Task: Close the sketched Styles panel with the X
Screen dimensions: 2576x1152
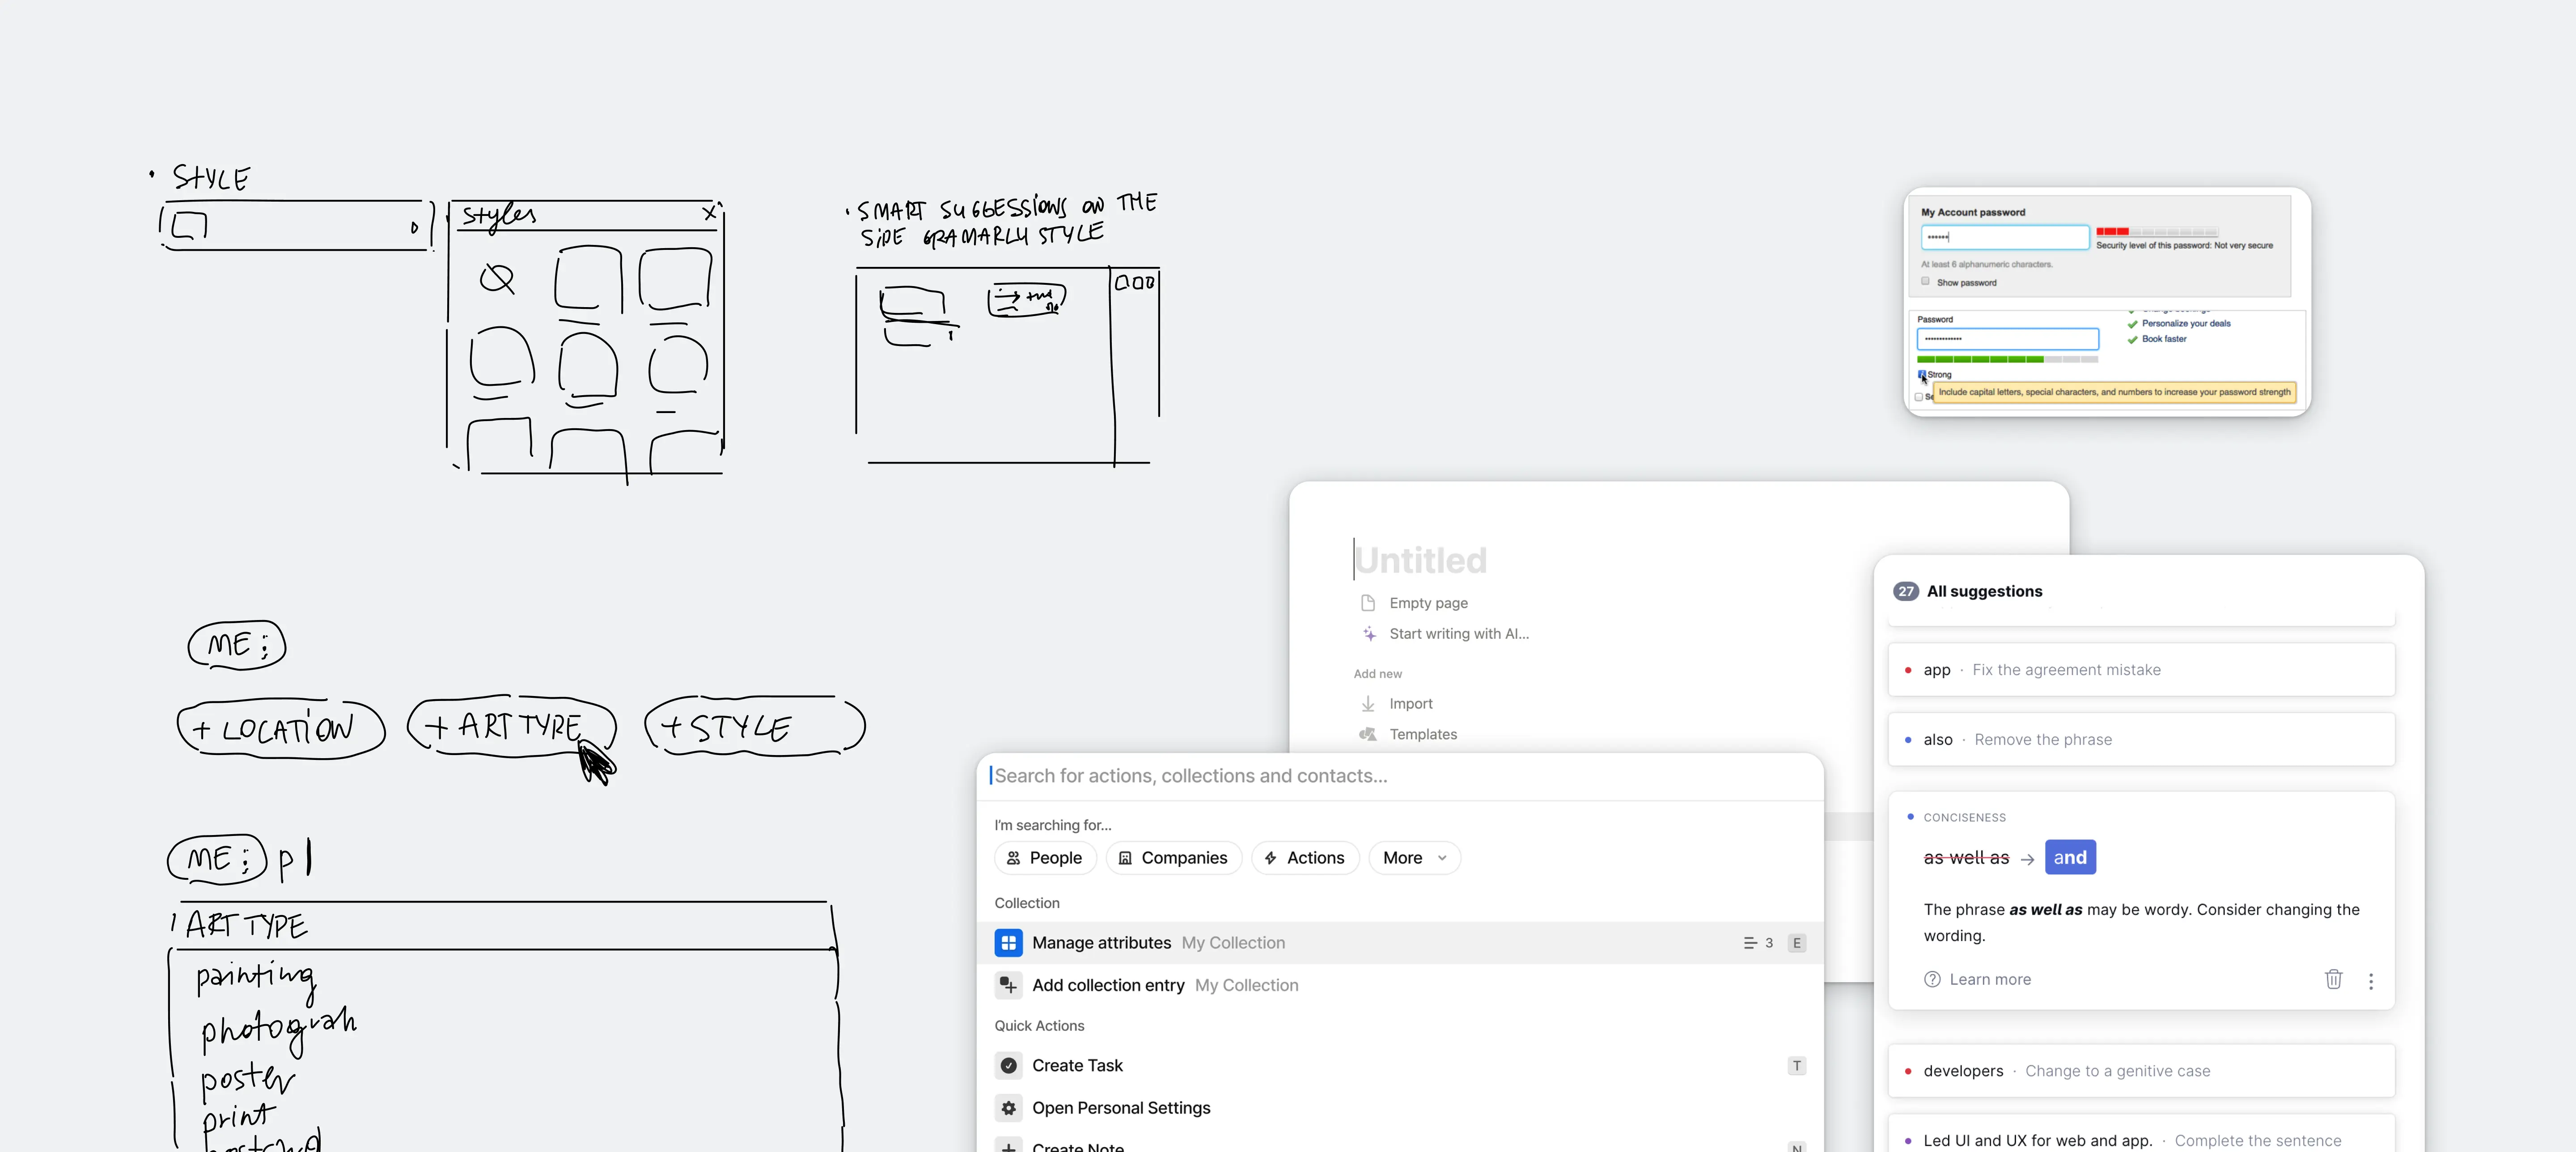Action: pos(709,213)
